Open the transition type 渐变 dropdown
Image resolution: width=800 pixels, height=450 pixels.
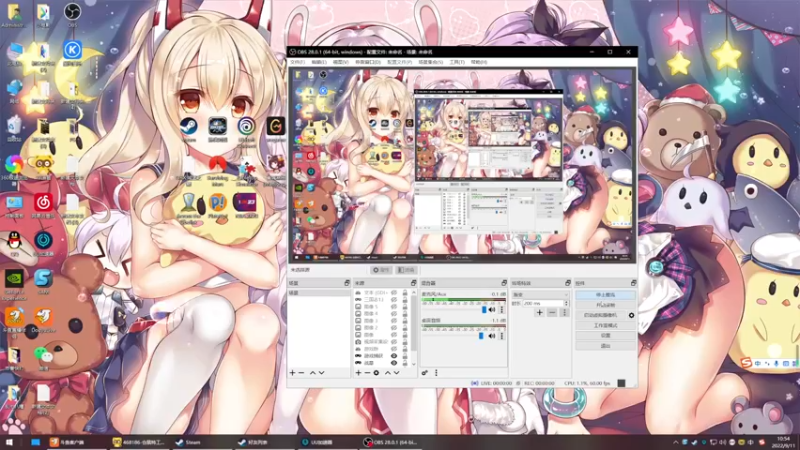point(540,295)
